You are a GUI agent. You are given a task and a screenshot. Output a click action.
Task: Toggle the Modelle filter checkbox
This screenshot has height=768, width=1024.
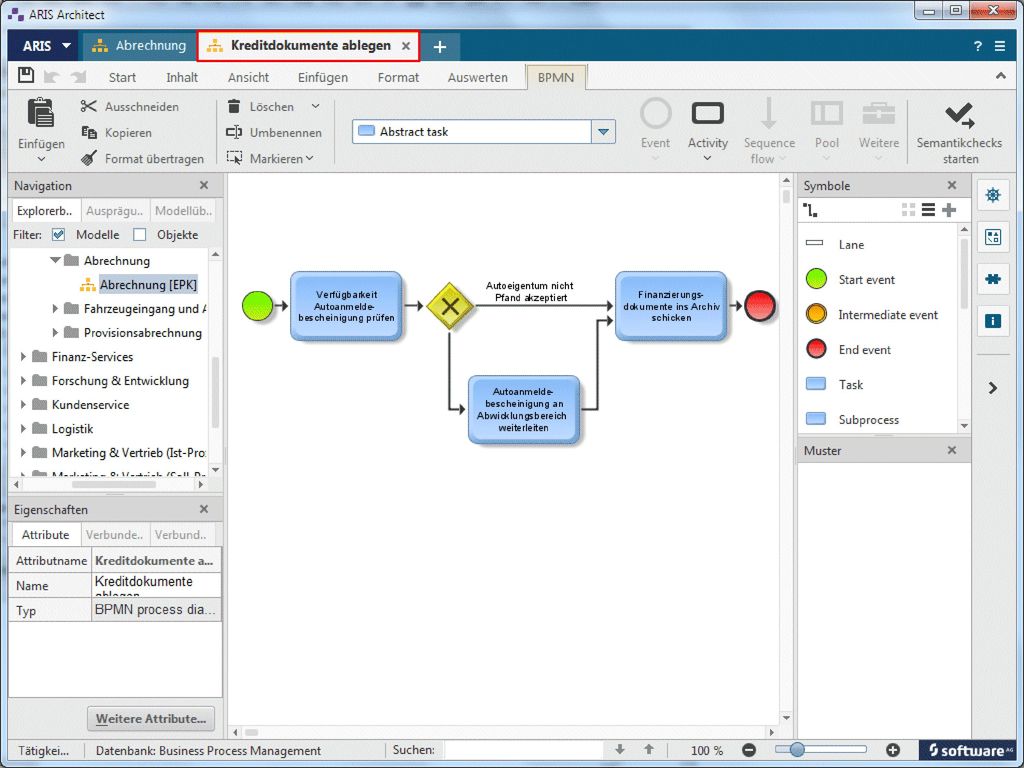(59, 234)
